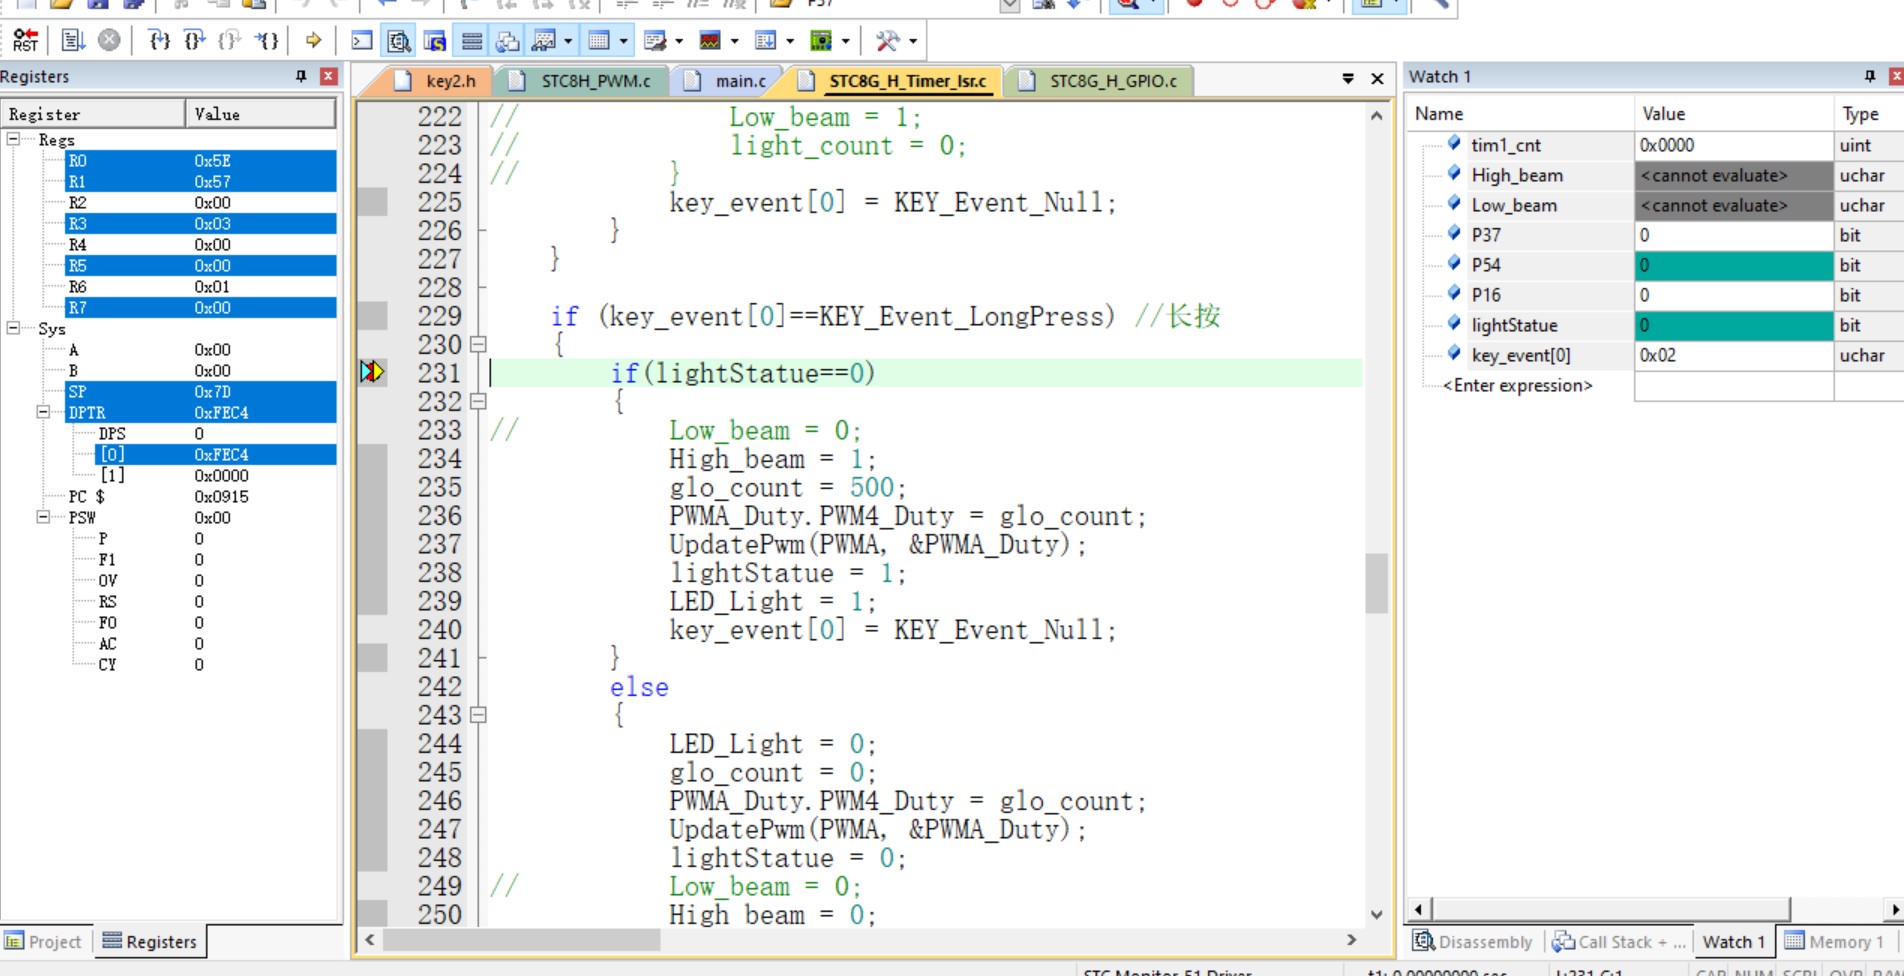This screenshot has width=1904, height=976.
Task: Toggle auto-hide pin on the Registers panel
Action: [x=300, y=77]
